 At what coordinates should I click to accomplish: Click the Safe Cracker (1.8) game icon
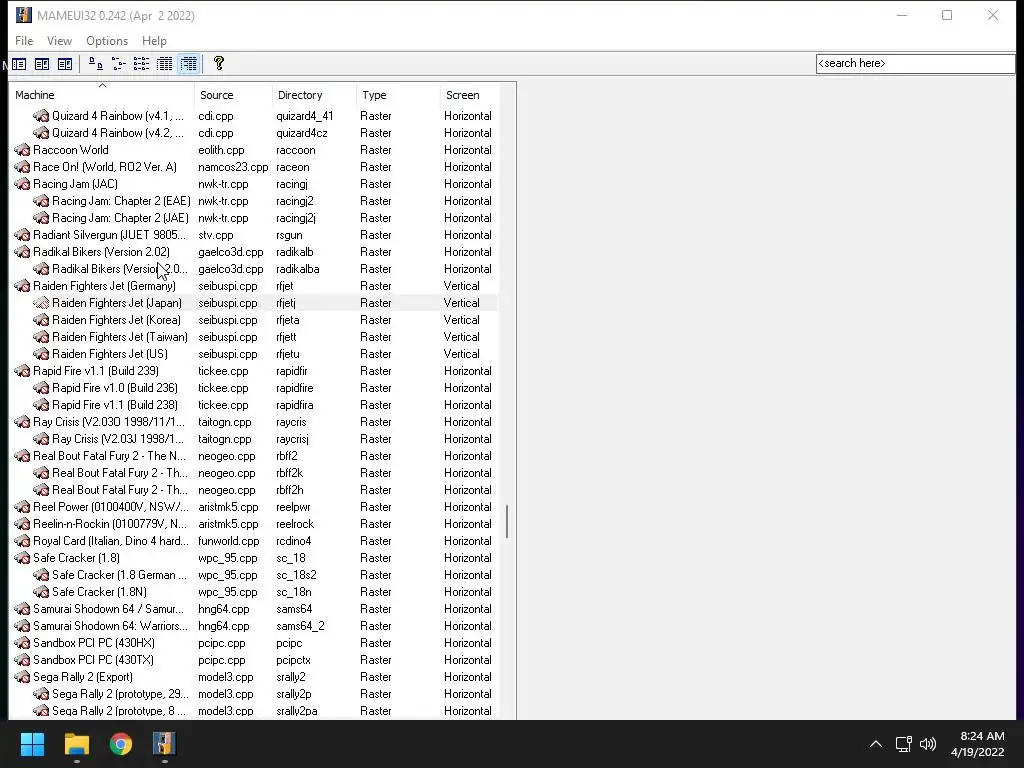(22, 558)
